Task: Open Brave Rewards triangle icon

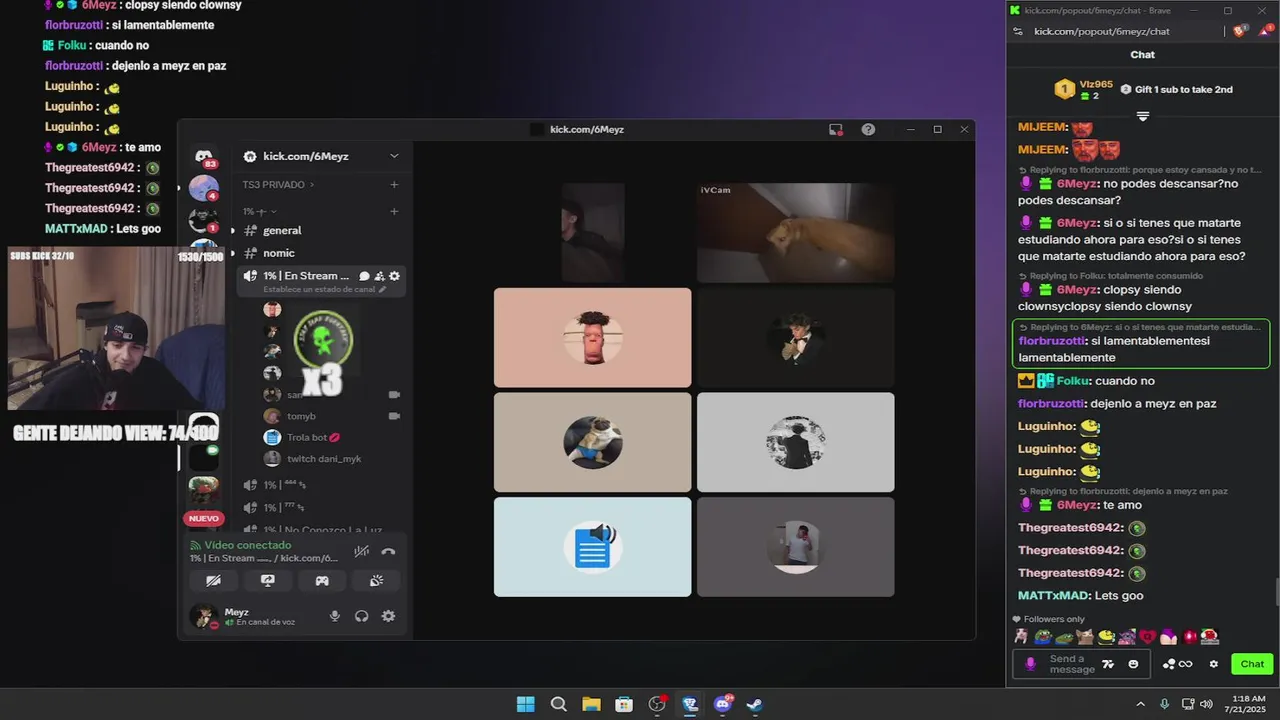Action: click(x=1265, y=31)
